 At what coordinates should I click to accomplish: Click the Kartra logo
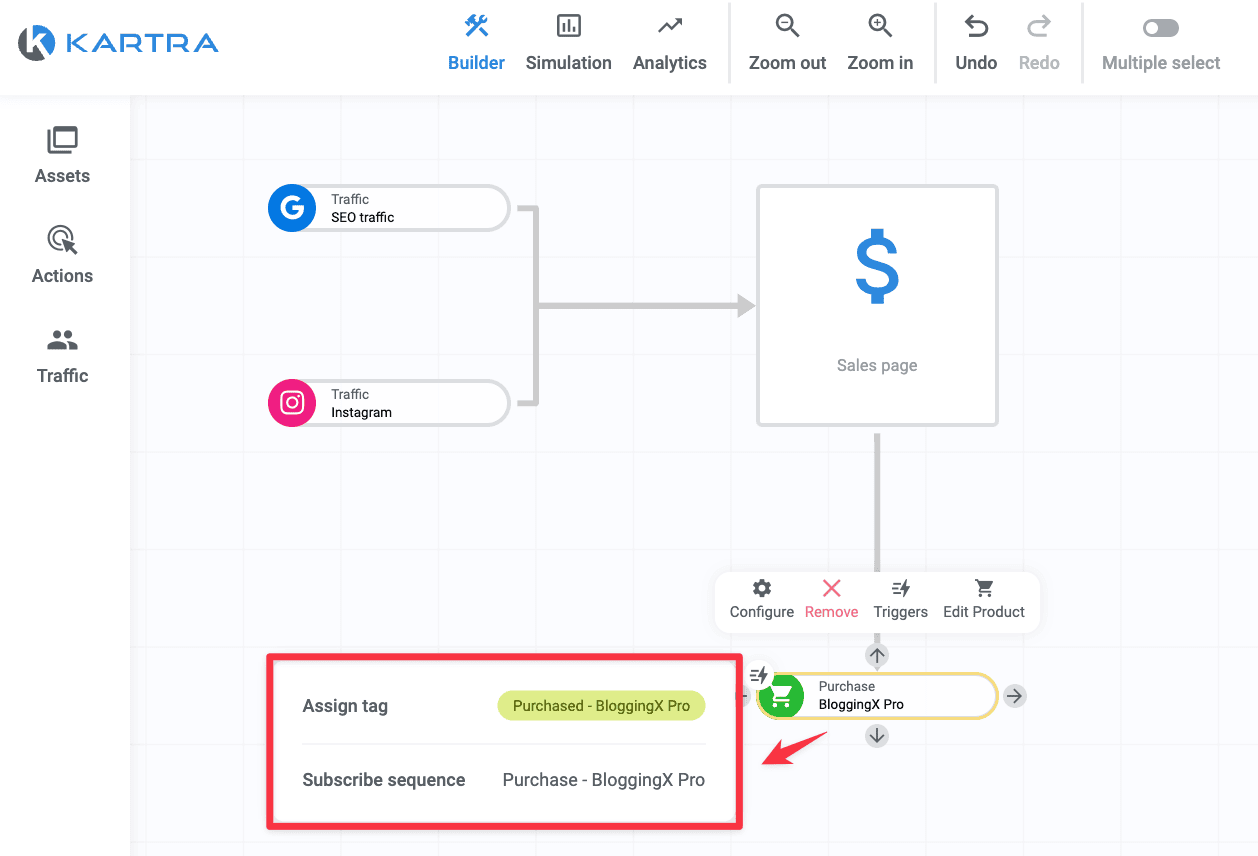pyautogui.click(x=118, y=42)
